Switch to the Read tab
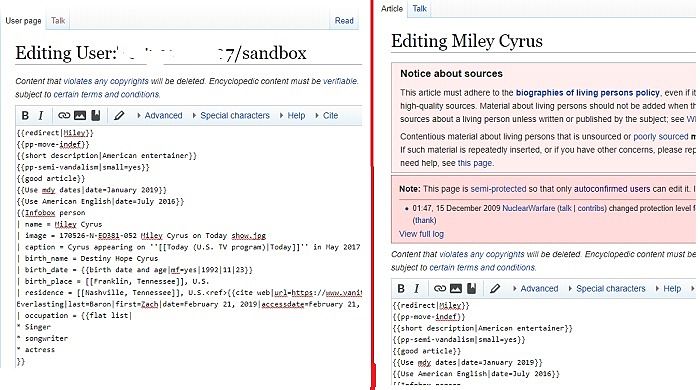This screenshot has width=700, height=390. (344, 21)
